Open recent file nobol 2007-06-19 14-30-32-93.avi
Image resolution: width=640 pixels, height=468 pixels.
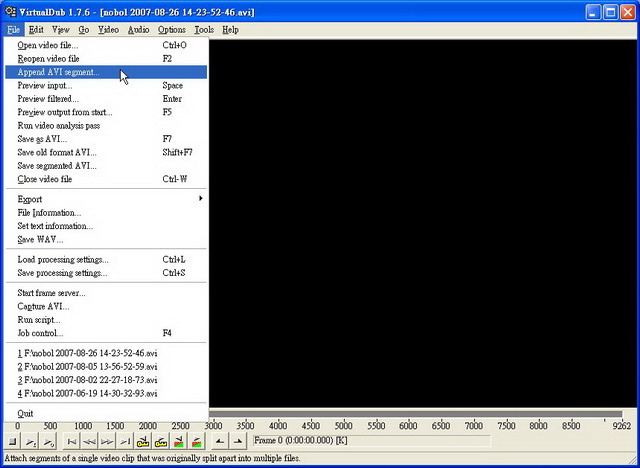[x=106, y=393]
